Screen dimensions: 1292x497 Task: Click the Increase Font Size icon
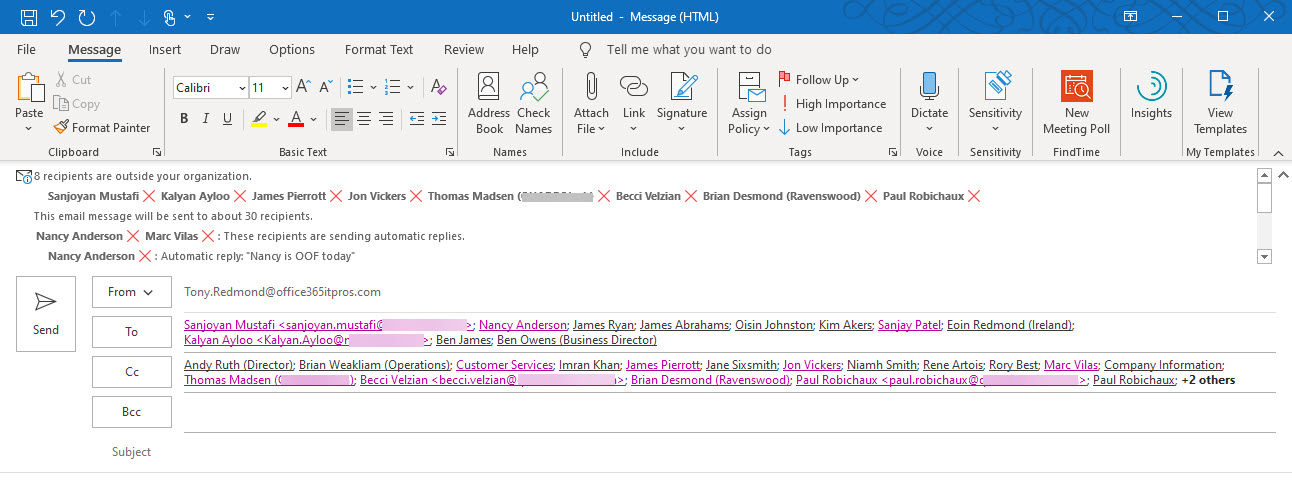point(303,87)
